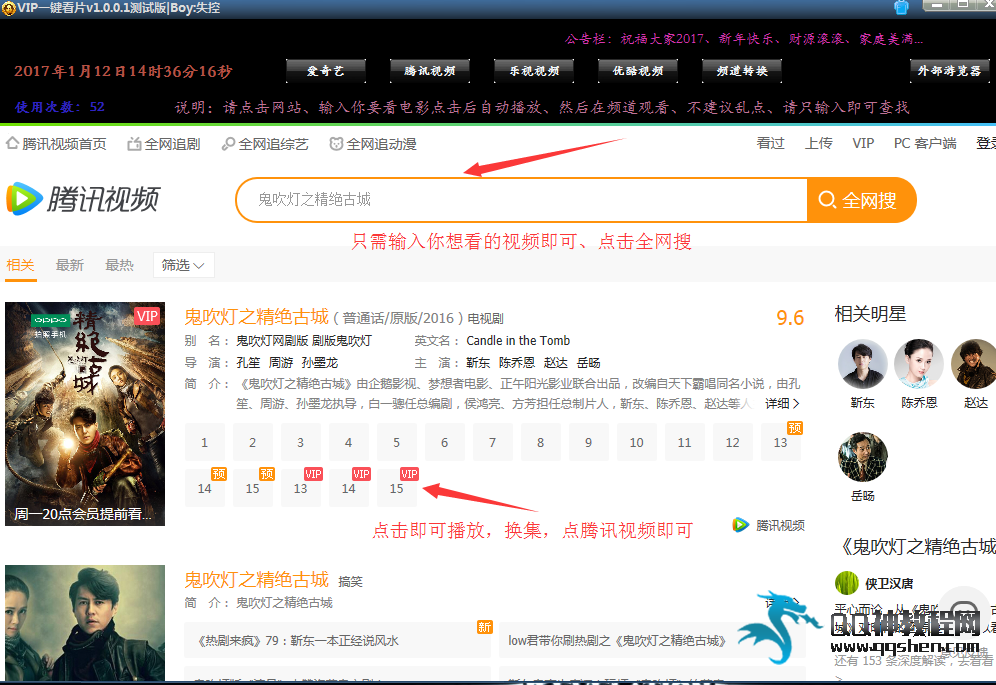Open video low君带你刷热剧之《鬼吹灯之精绝古城》
Screen dimensions: 996x685
[x=652, y=641]
